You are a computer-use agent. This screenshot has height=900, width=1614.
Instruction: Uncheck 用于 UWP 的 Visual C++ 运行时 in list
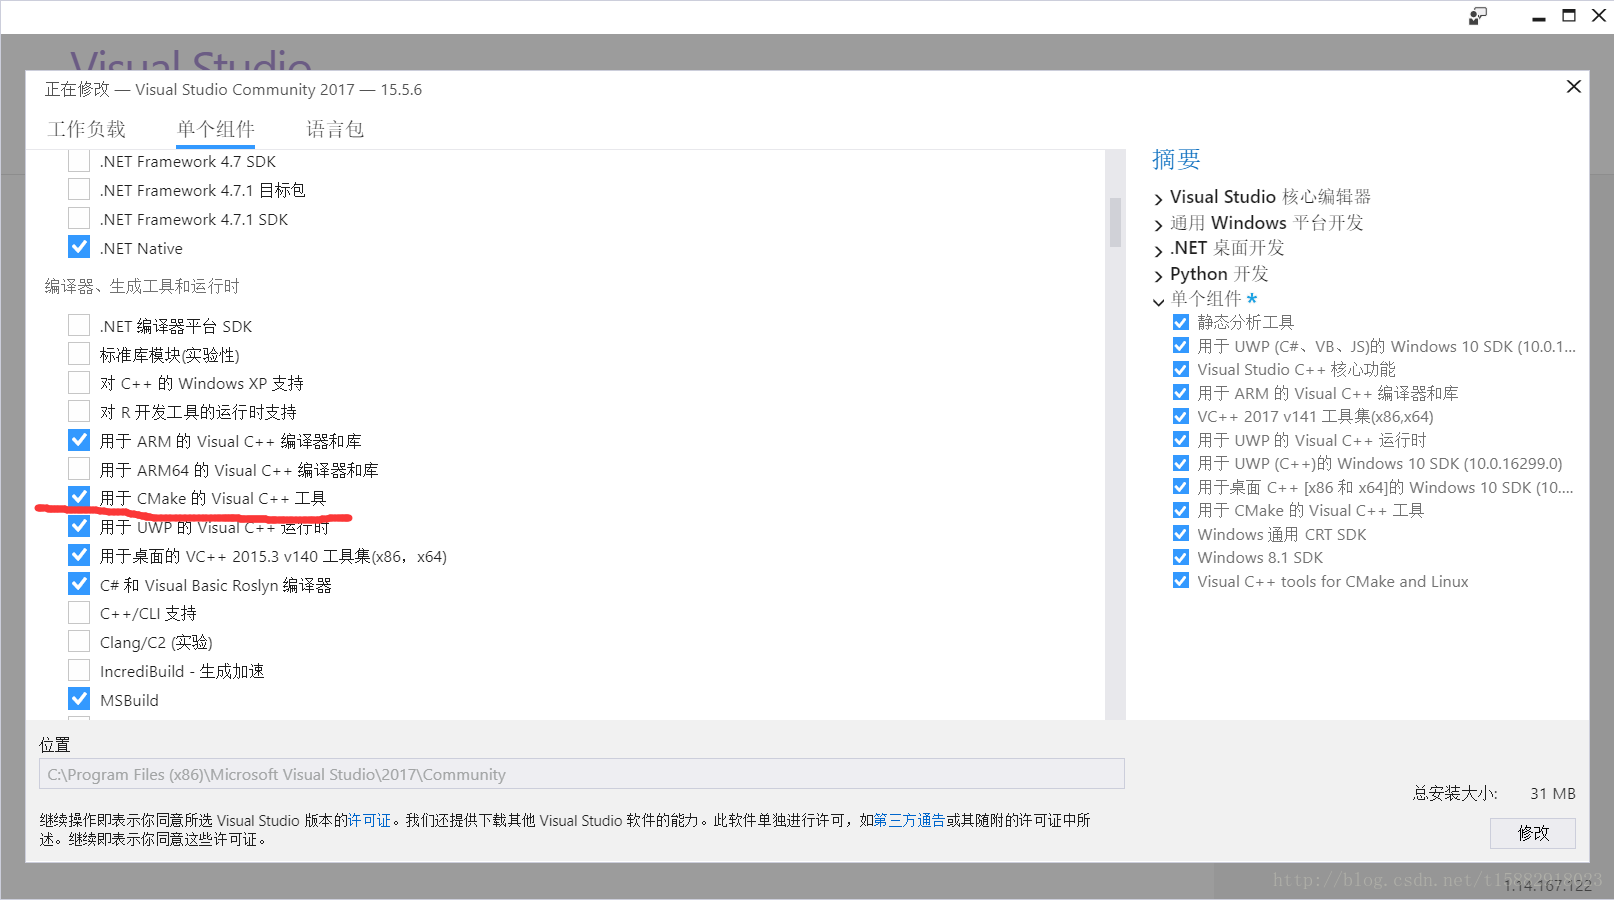click(79, 526)
